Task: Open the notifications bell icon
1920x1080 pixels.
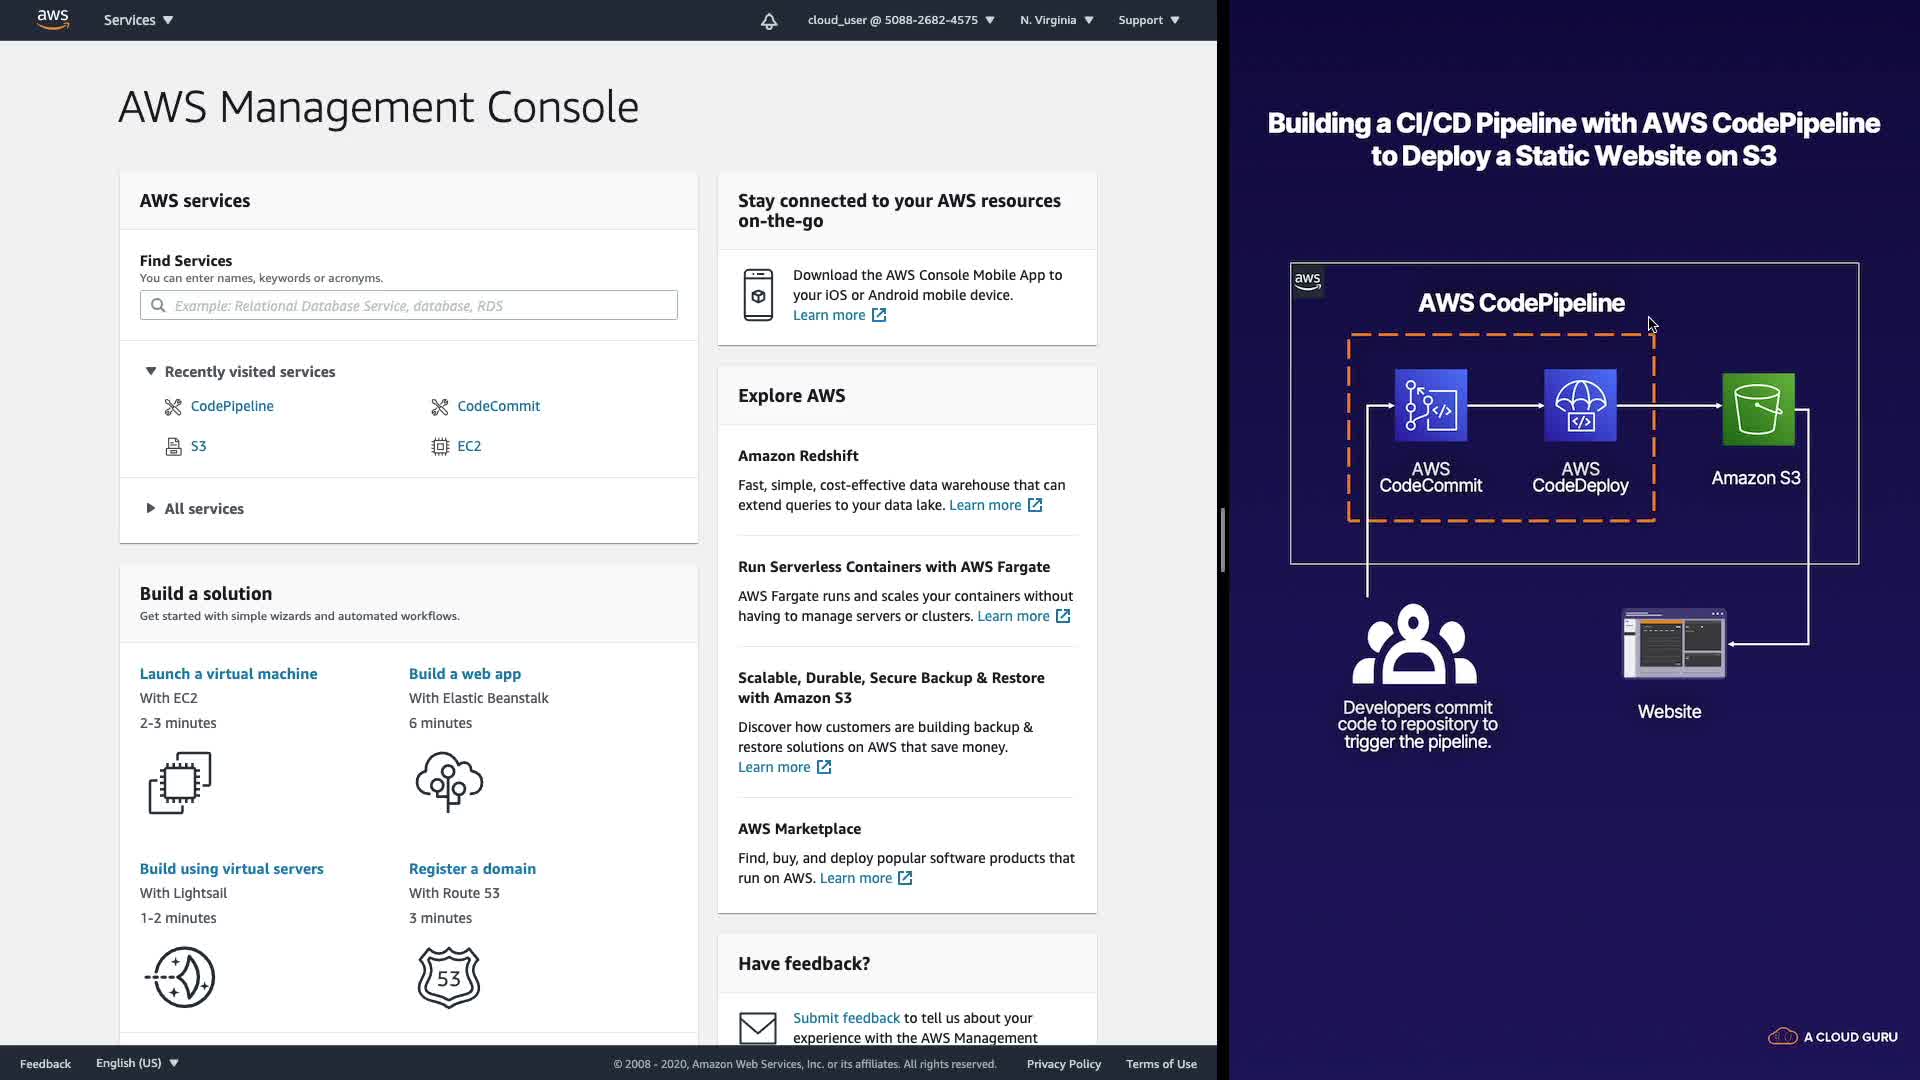Action: pyautogui.click(x=769, y=21)
